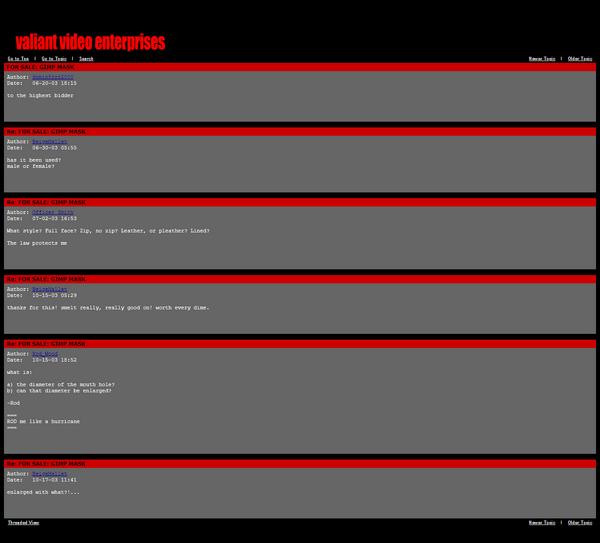This screenshot has width=600, height=543.
Task: Go to Newer Topic from top navigation
Action: pos(542,59)
